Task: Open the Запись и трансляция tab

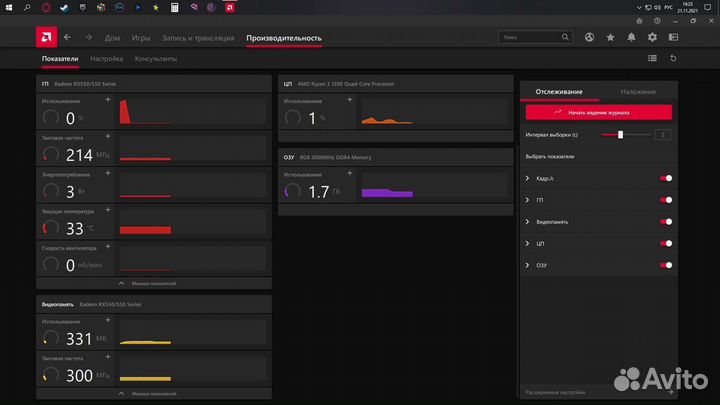Action: point(198,38)
